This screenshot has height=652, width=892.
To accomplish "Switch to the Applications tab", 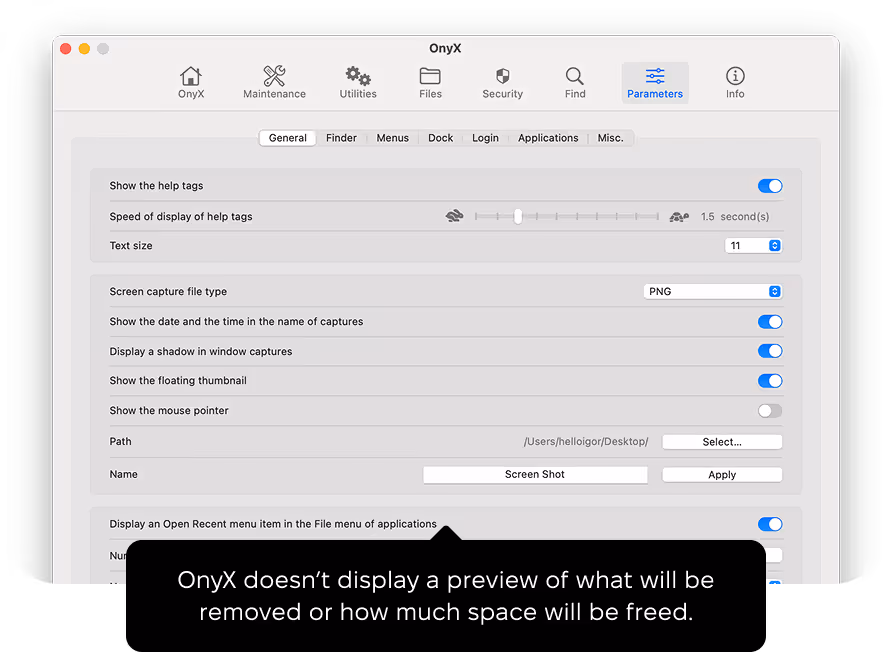I will pyautogui.click(x=548, y=138).
